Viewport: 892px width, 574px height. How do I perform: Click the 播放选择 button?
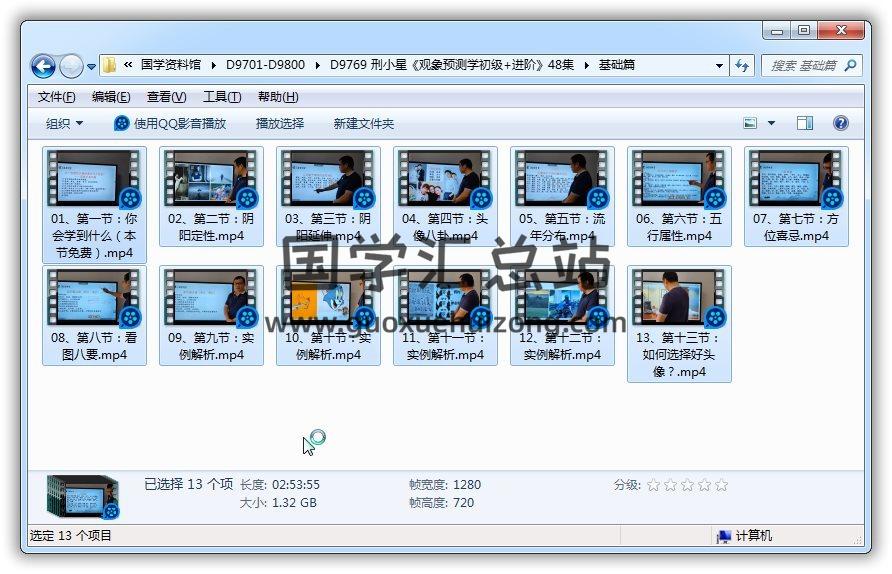pos(279,123)
